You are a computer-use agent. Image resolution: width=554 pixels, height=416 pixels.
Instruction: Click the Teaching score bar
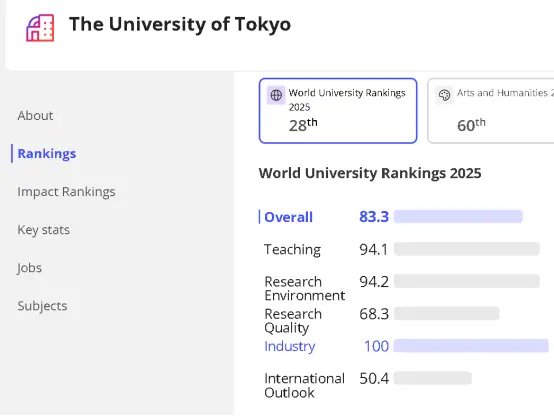(x=467, y=249)
